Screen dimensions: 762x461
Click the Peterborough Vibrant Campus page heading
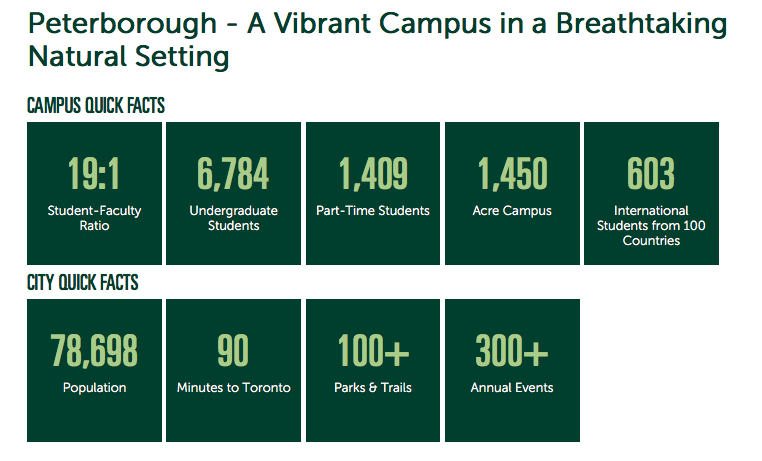[377, 40]
